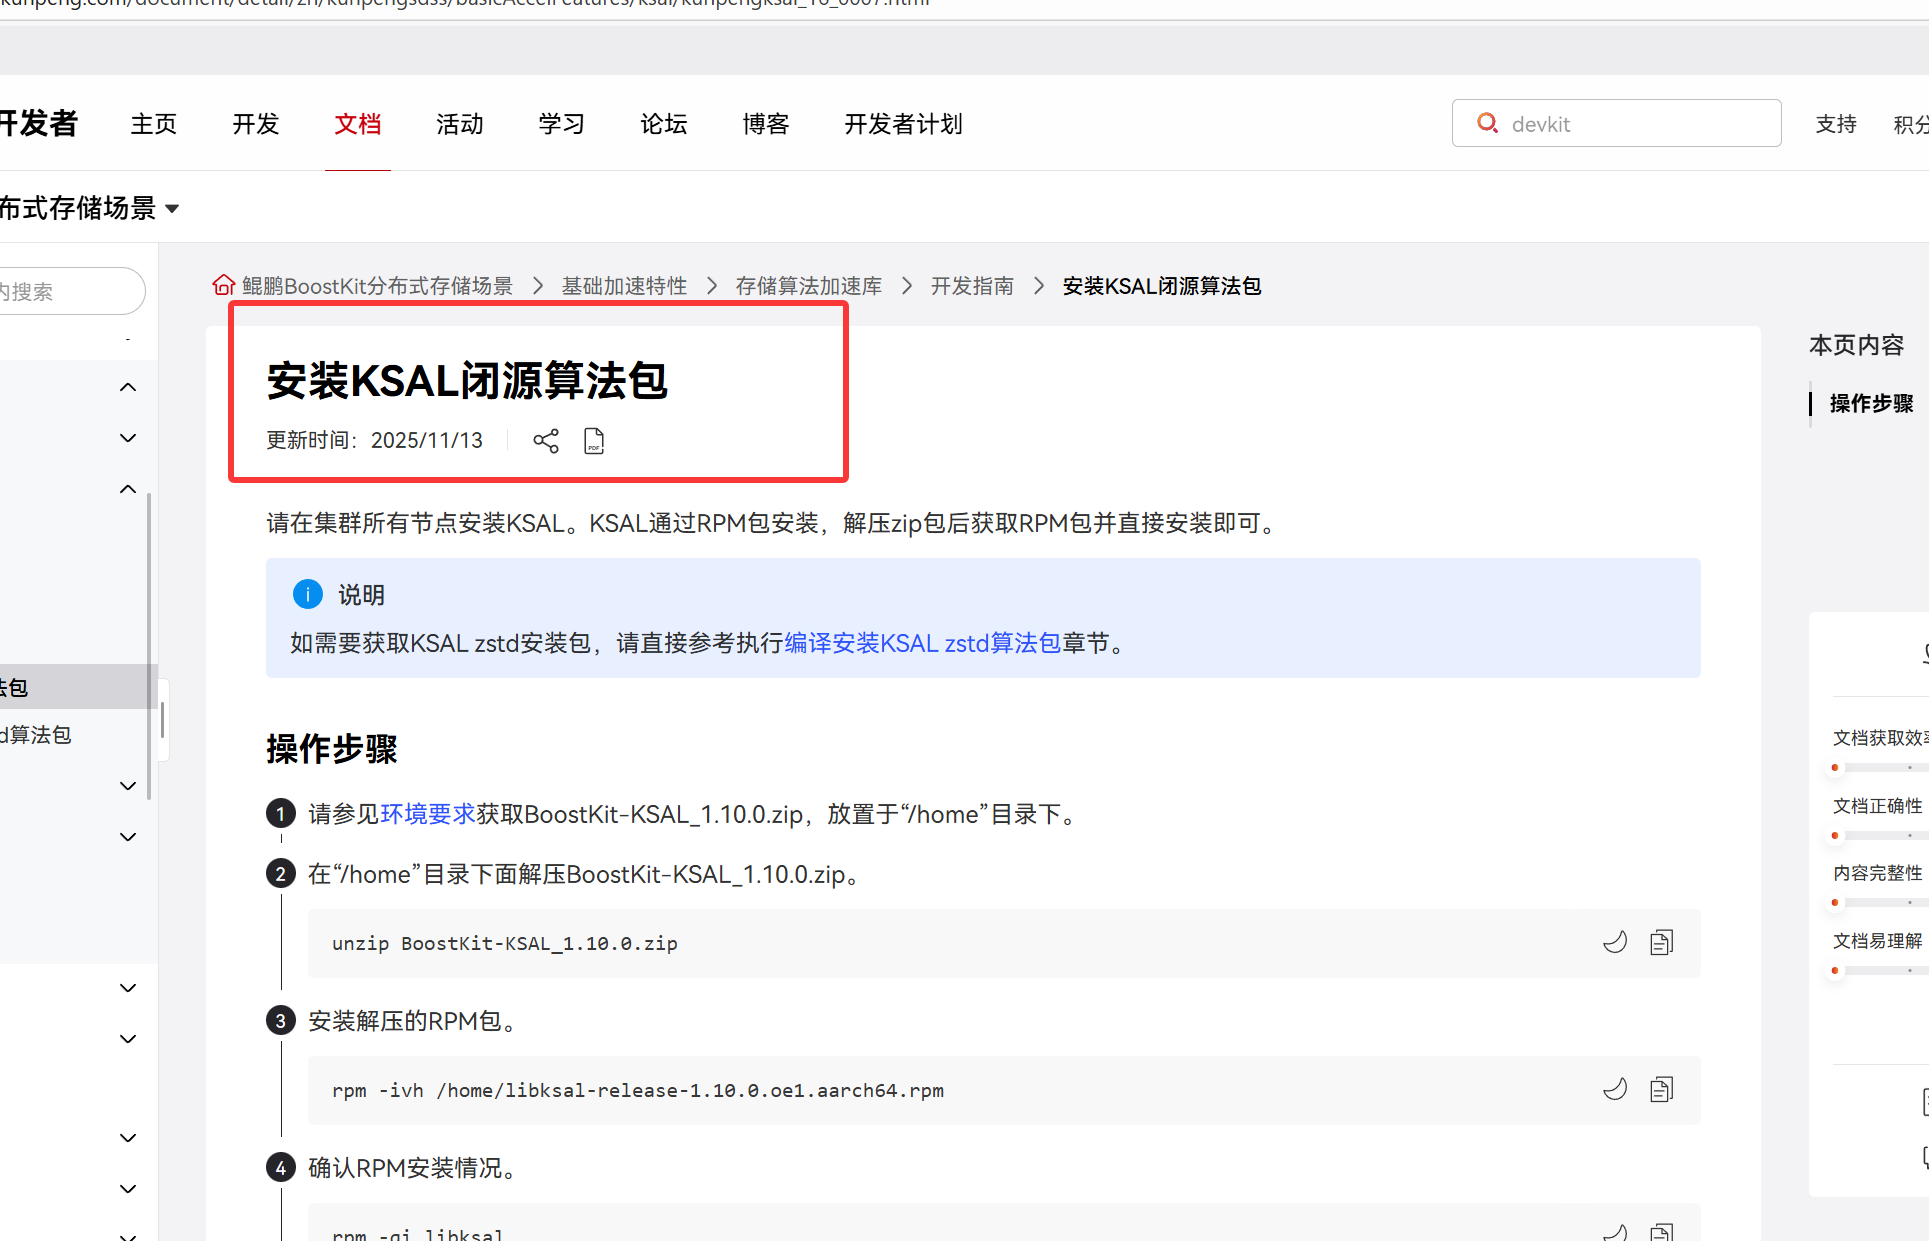Click the share icon below the title

[x=546, y=441]
